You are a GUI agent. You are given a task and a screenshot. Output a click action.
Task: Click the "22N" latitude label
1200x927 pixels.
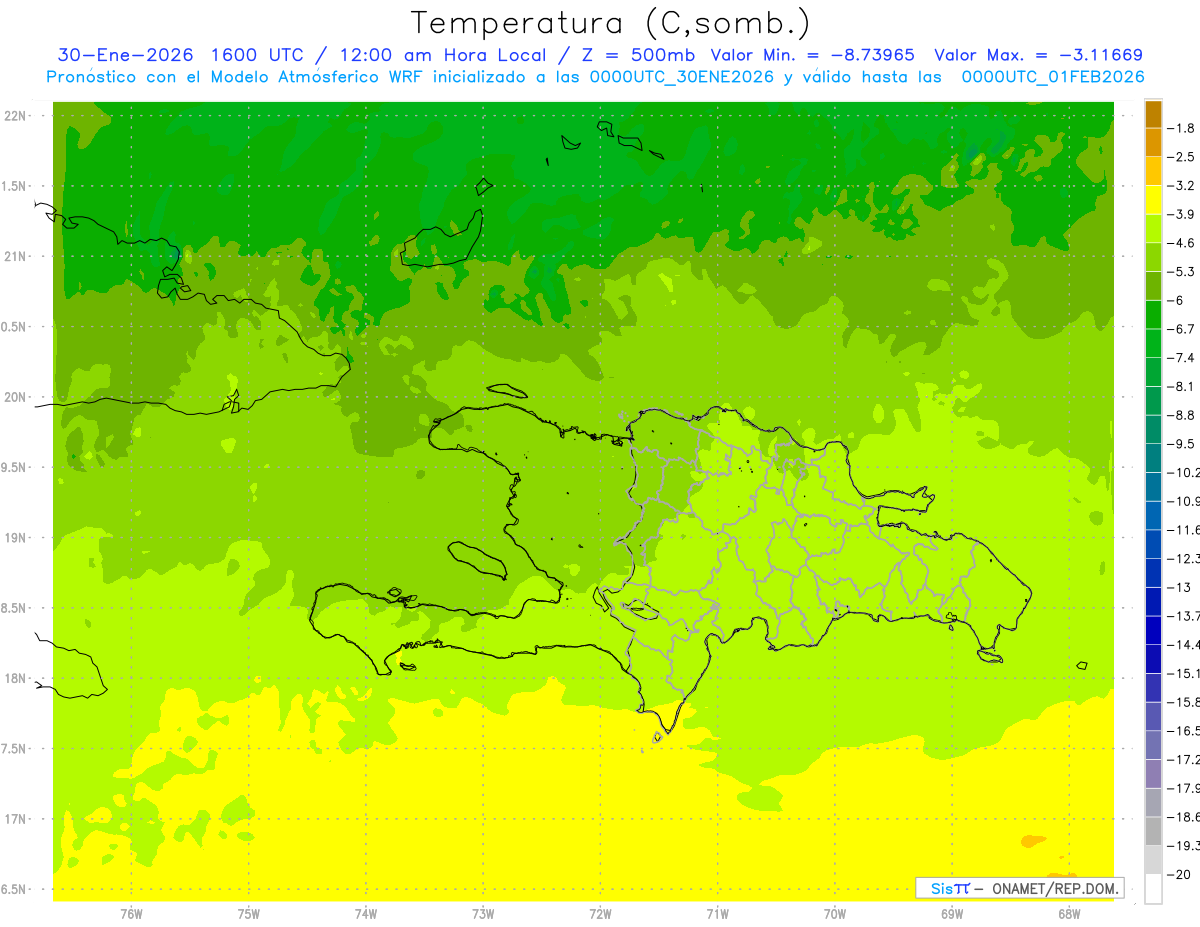coord(17,116)
